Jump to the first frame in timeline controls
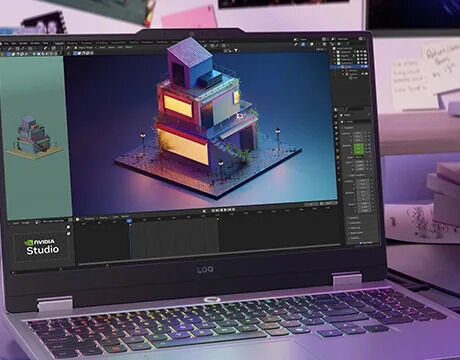This screenshot has width=460, height=360. coord(213,210)
